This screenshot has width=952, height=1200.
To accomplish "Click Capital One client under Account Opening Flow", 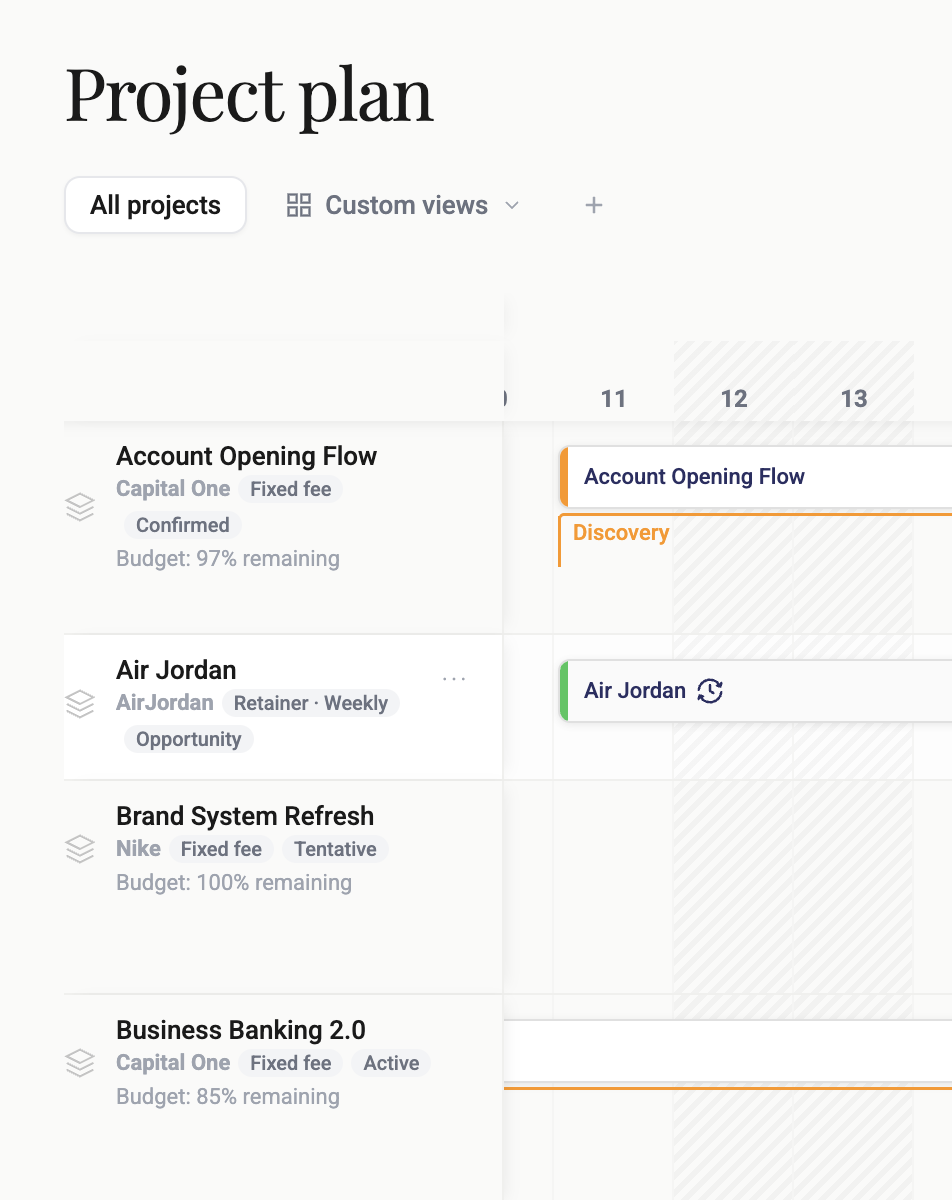I will coord(173,489).
